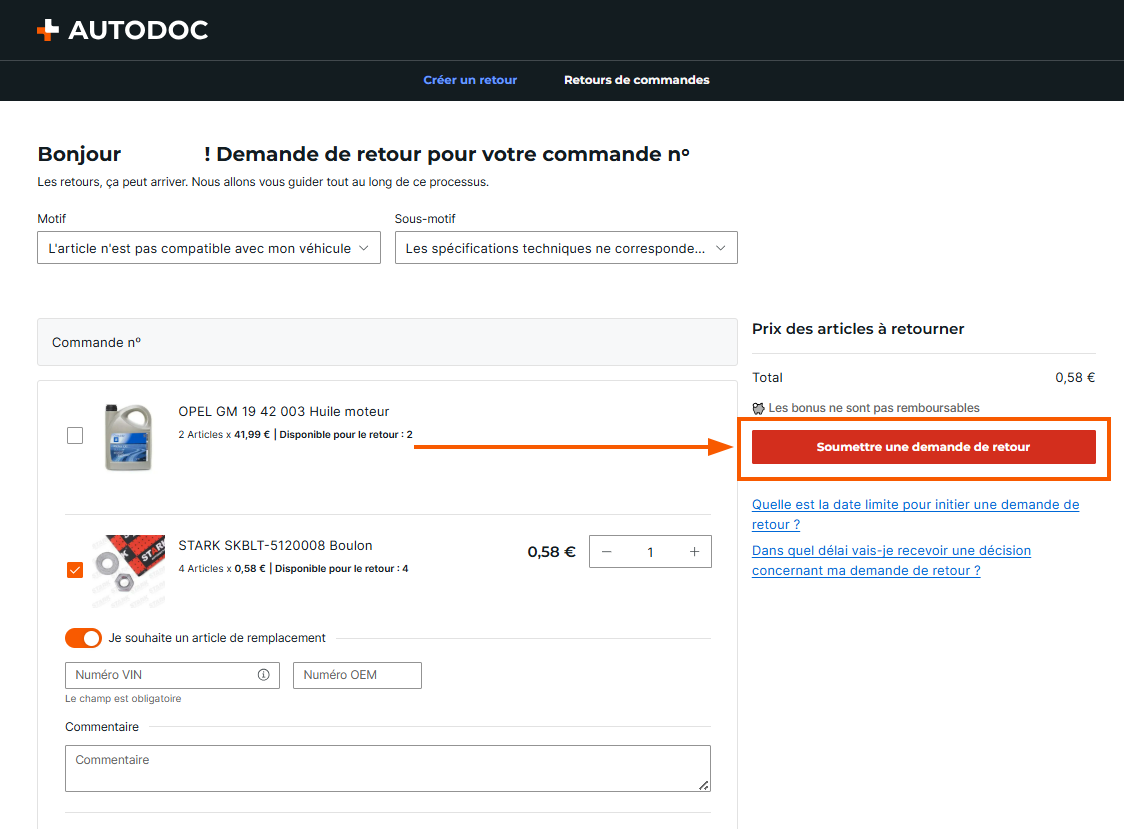1124x829 pixels.
Task: Select the OPEL GM 19 42 003 title
Action: (x=284, y=412)
